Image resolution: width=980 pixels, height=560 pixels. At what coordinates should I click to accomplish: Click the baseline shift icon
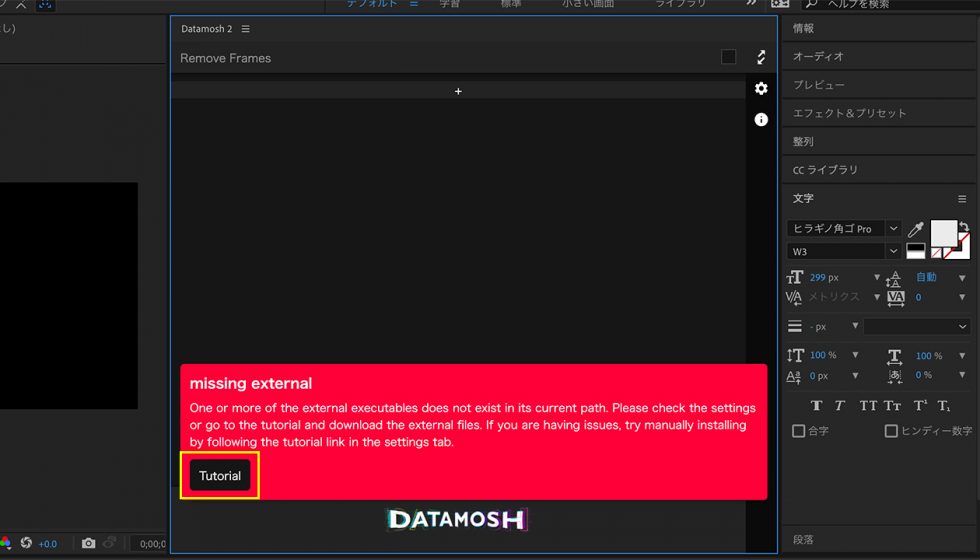pos(794,376)
